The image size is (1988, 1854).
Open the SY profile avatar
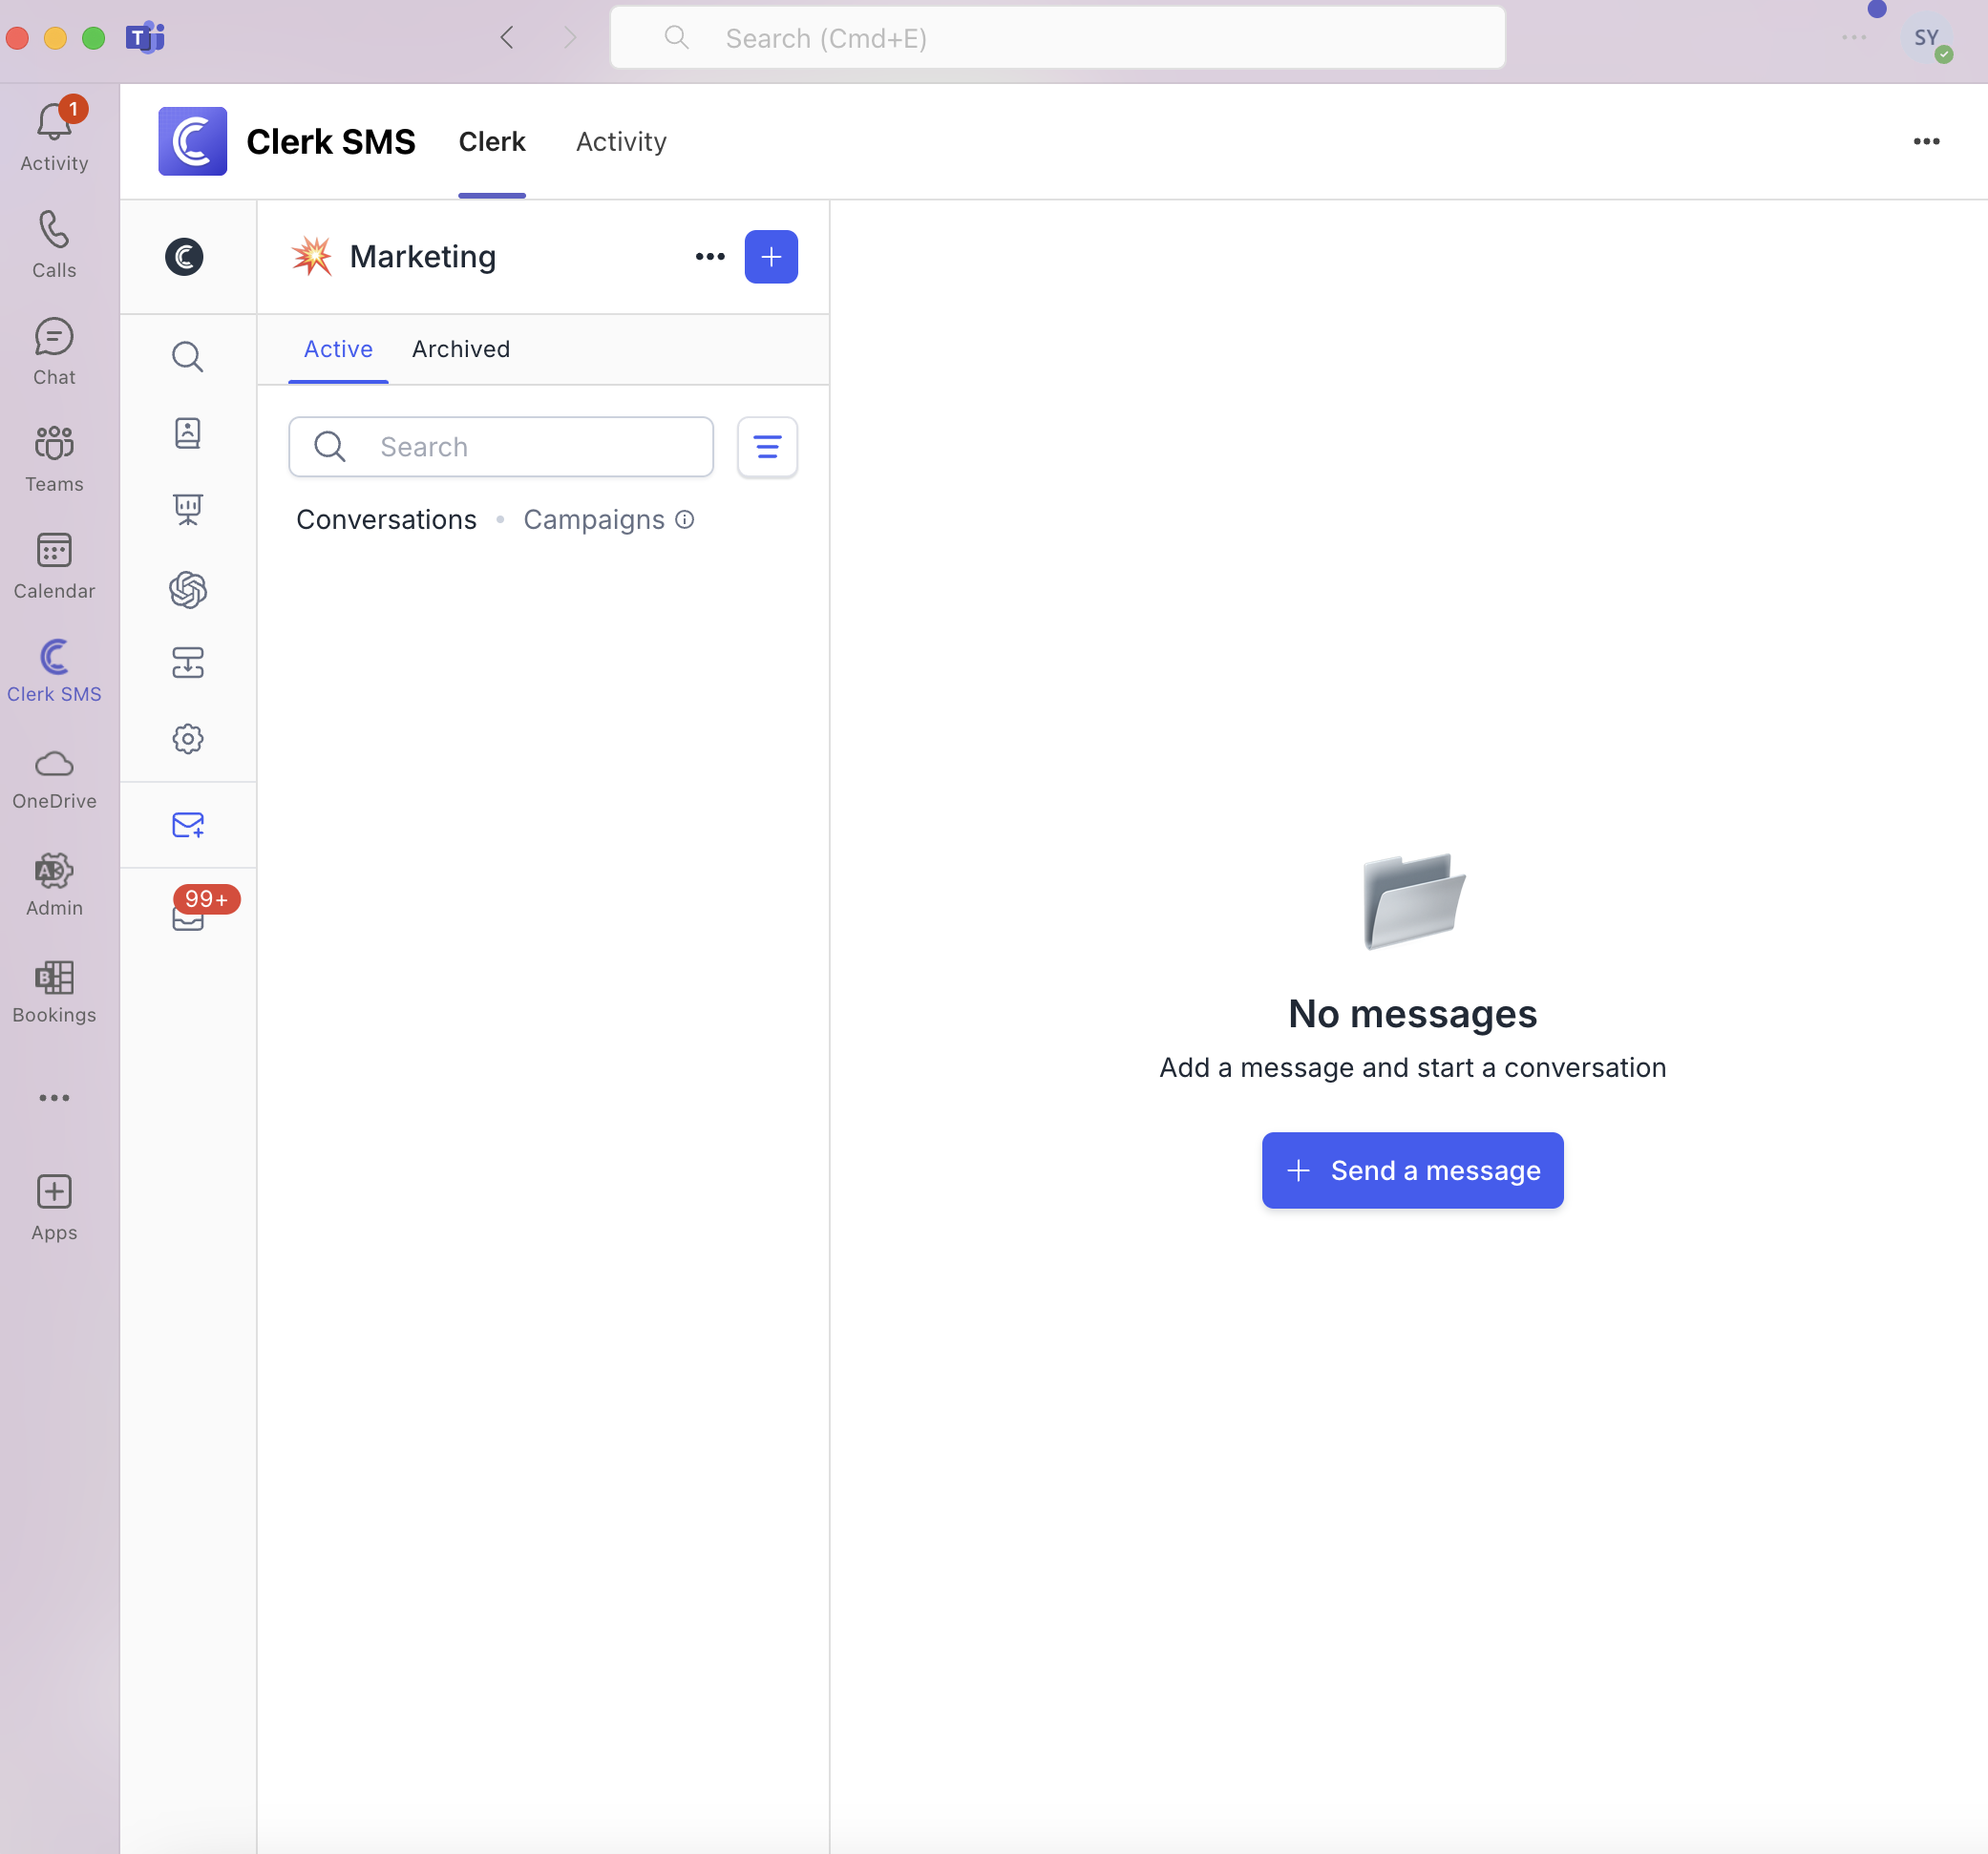click(1926, 38)
